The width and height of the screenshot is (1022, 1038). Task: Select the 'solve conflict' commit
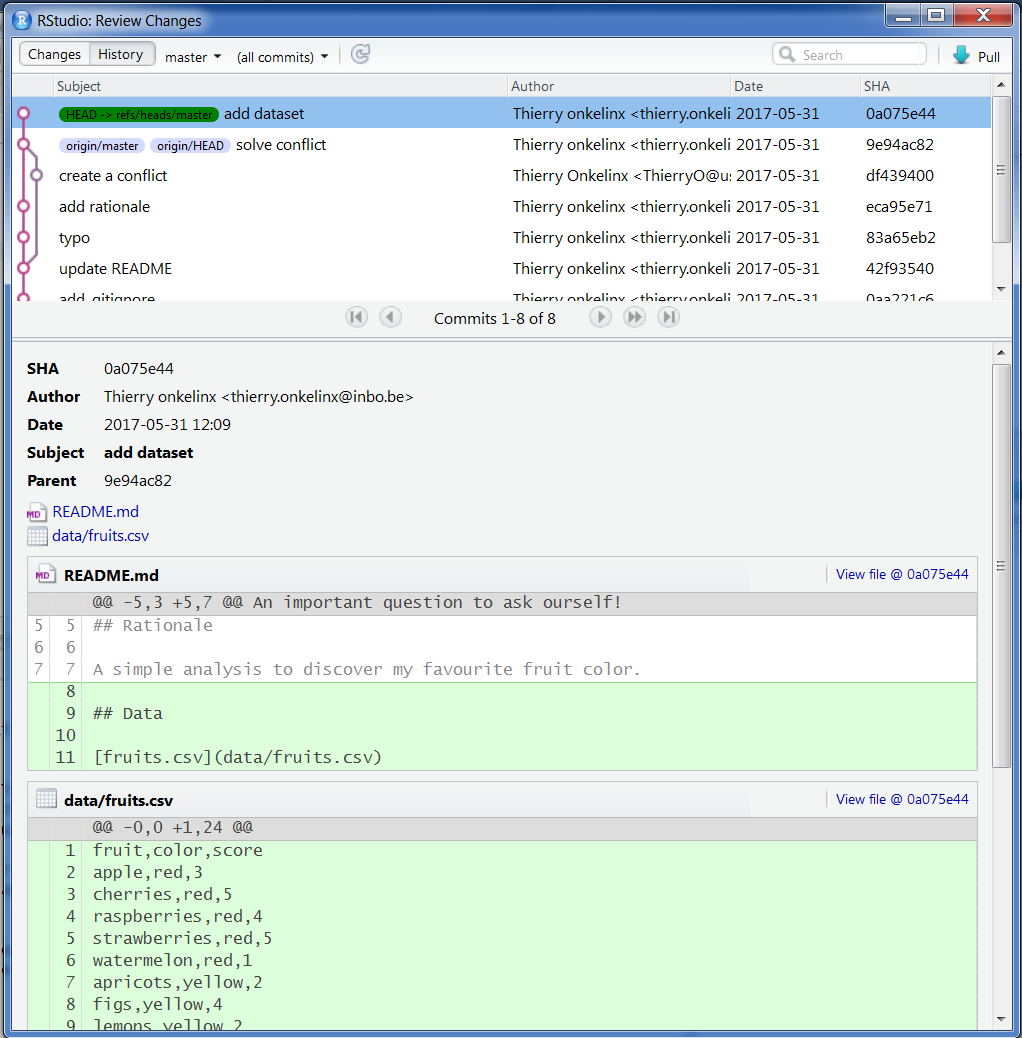click(x=280, y=145)
